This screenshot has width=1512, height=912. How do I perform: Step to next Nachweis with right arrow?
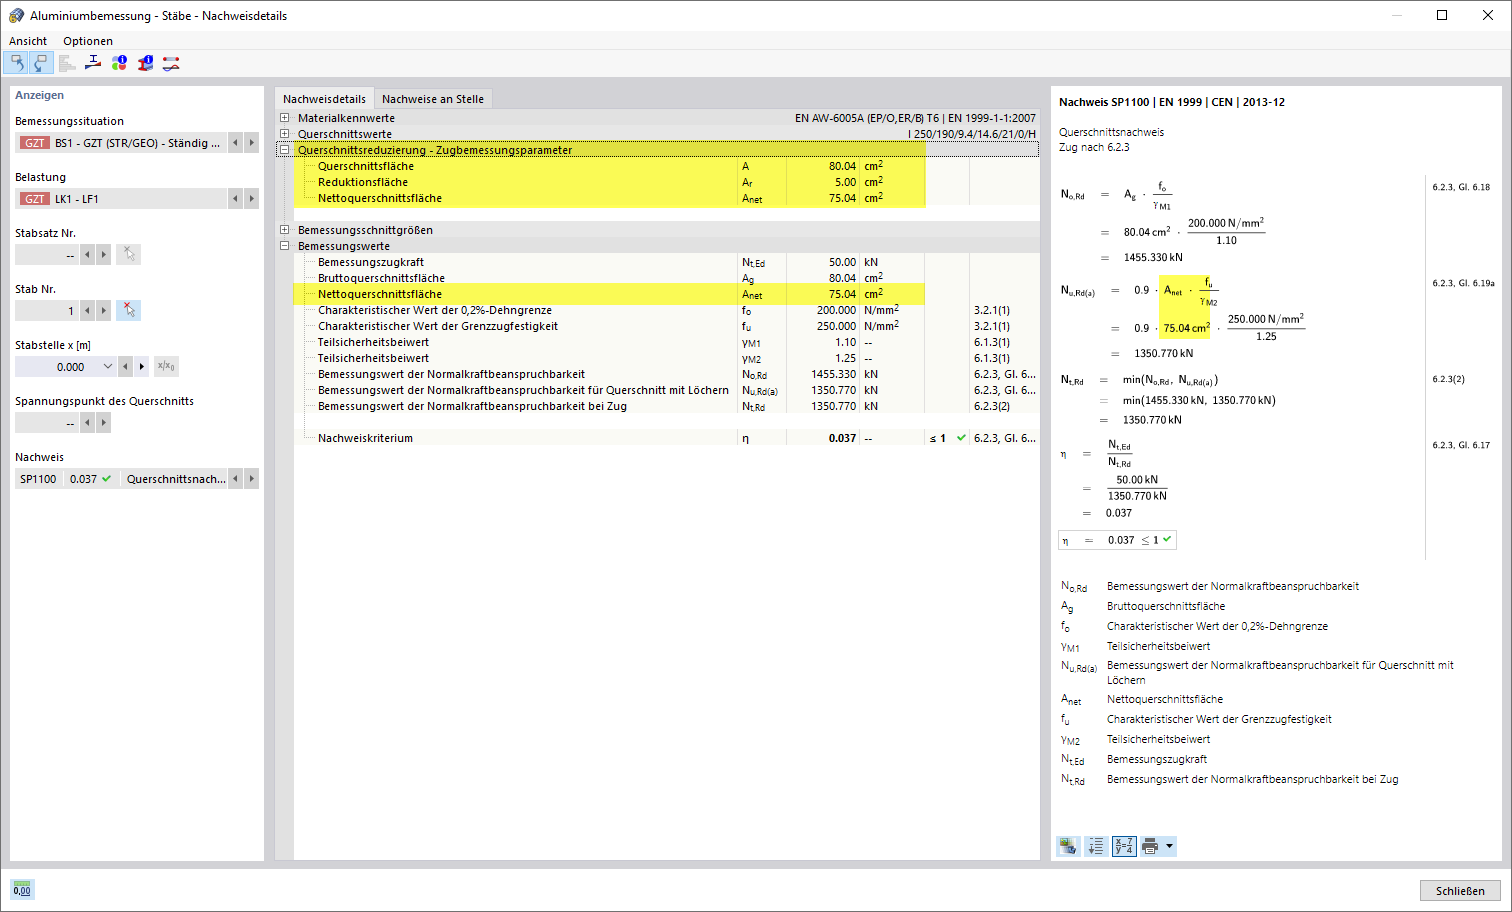(x=252, y=479)
